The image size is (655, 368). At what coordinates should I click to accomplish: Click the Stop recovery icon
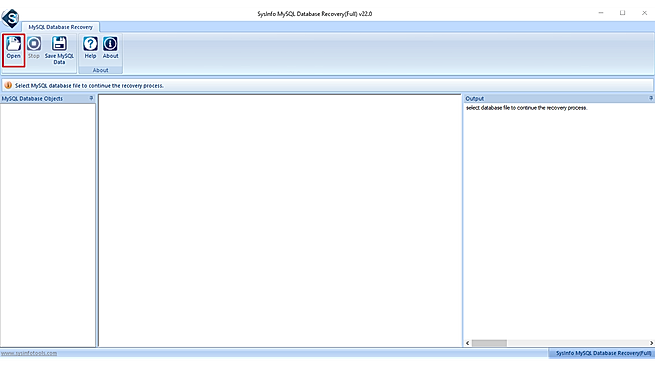tap(34, 48)
